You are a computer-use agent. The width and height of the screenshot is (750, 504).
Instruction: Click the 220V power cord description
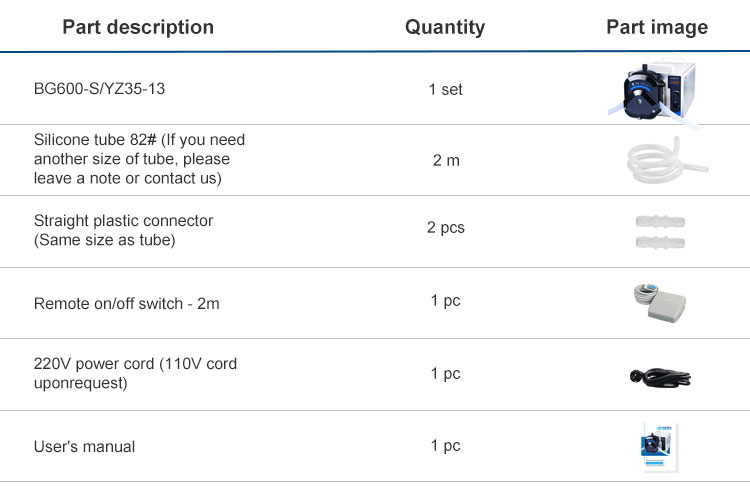(x=135, y=373)
